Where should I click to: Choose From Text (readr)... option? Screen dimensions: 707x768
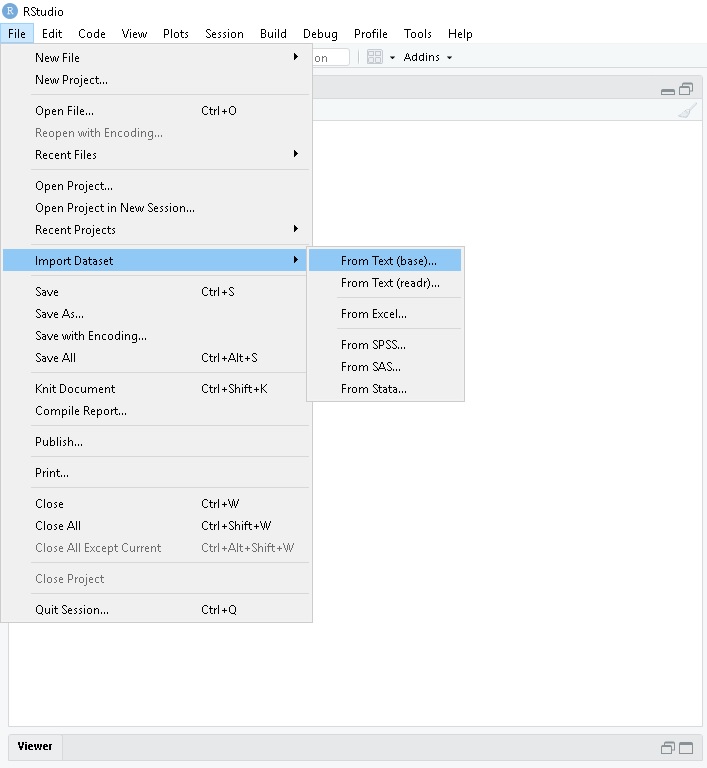click(x=385, y=283)
